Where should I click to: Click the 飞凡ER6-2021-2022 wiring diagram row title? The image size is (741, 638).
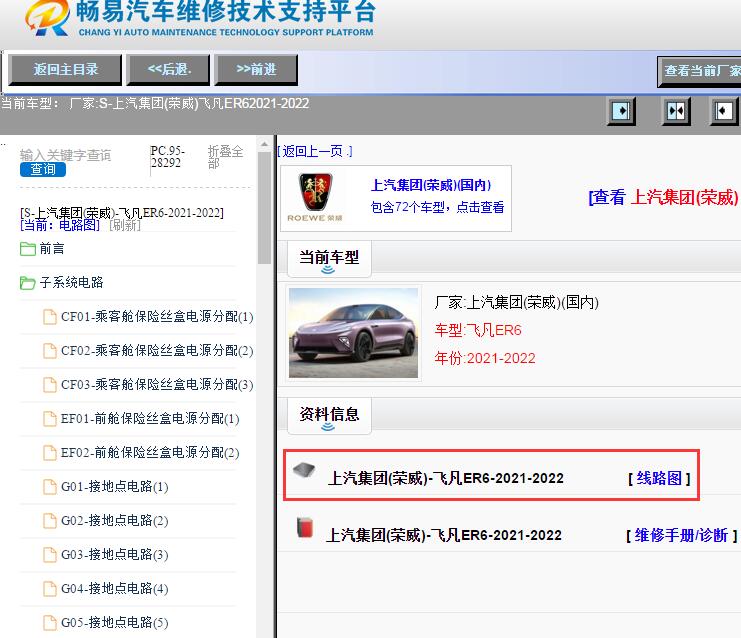[x=446, y=478]
